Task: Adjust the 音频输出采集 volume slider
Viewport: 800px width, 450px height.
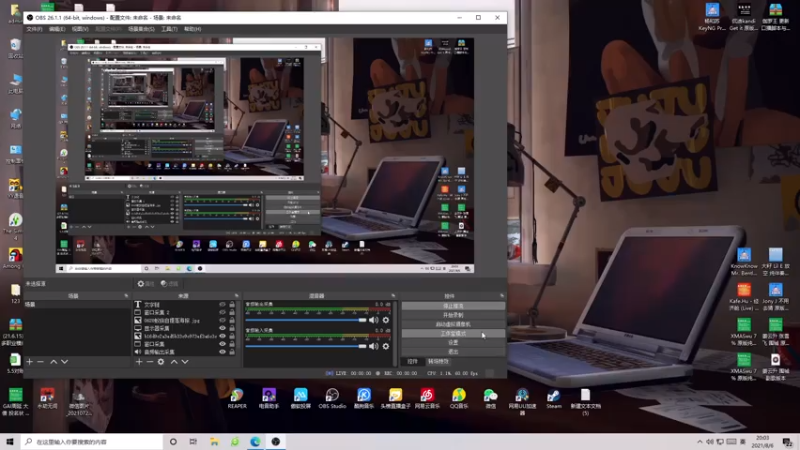Action: click(x=306, y=320)
